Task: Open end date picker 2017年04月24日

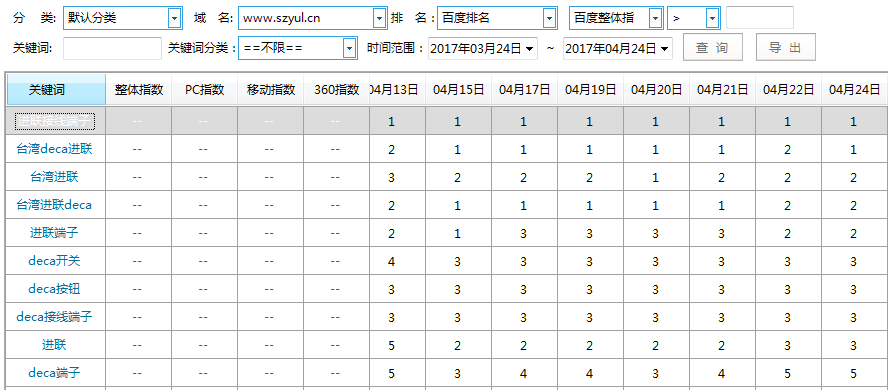Action: point(617,49)
